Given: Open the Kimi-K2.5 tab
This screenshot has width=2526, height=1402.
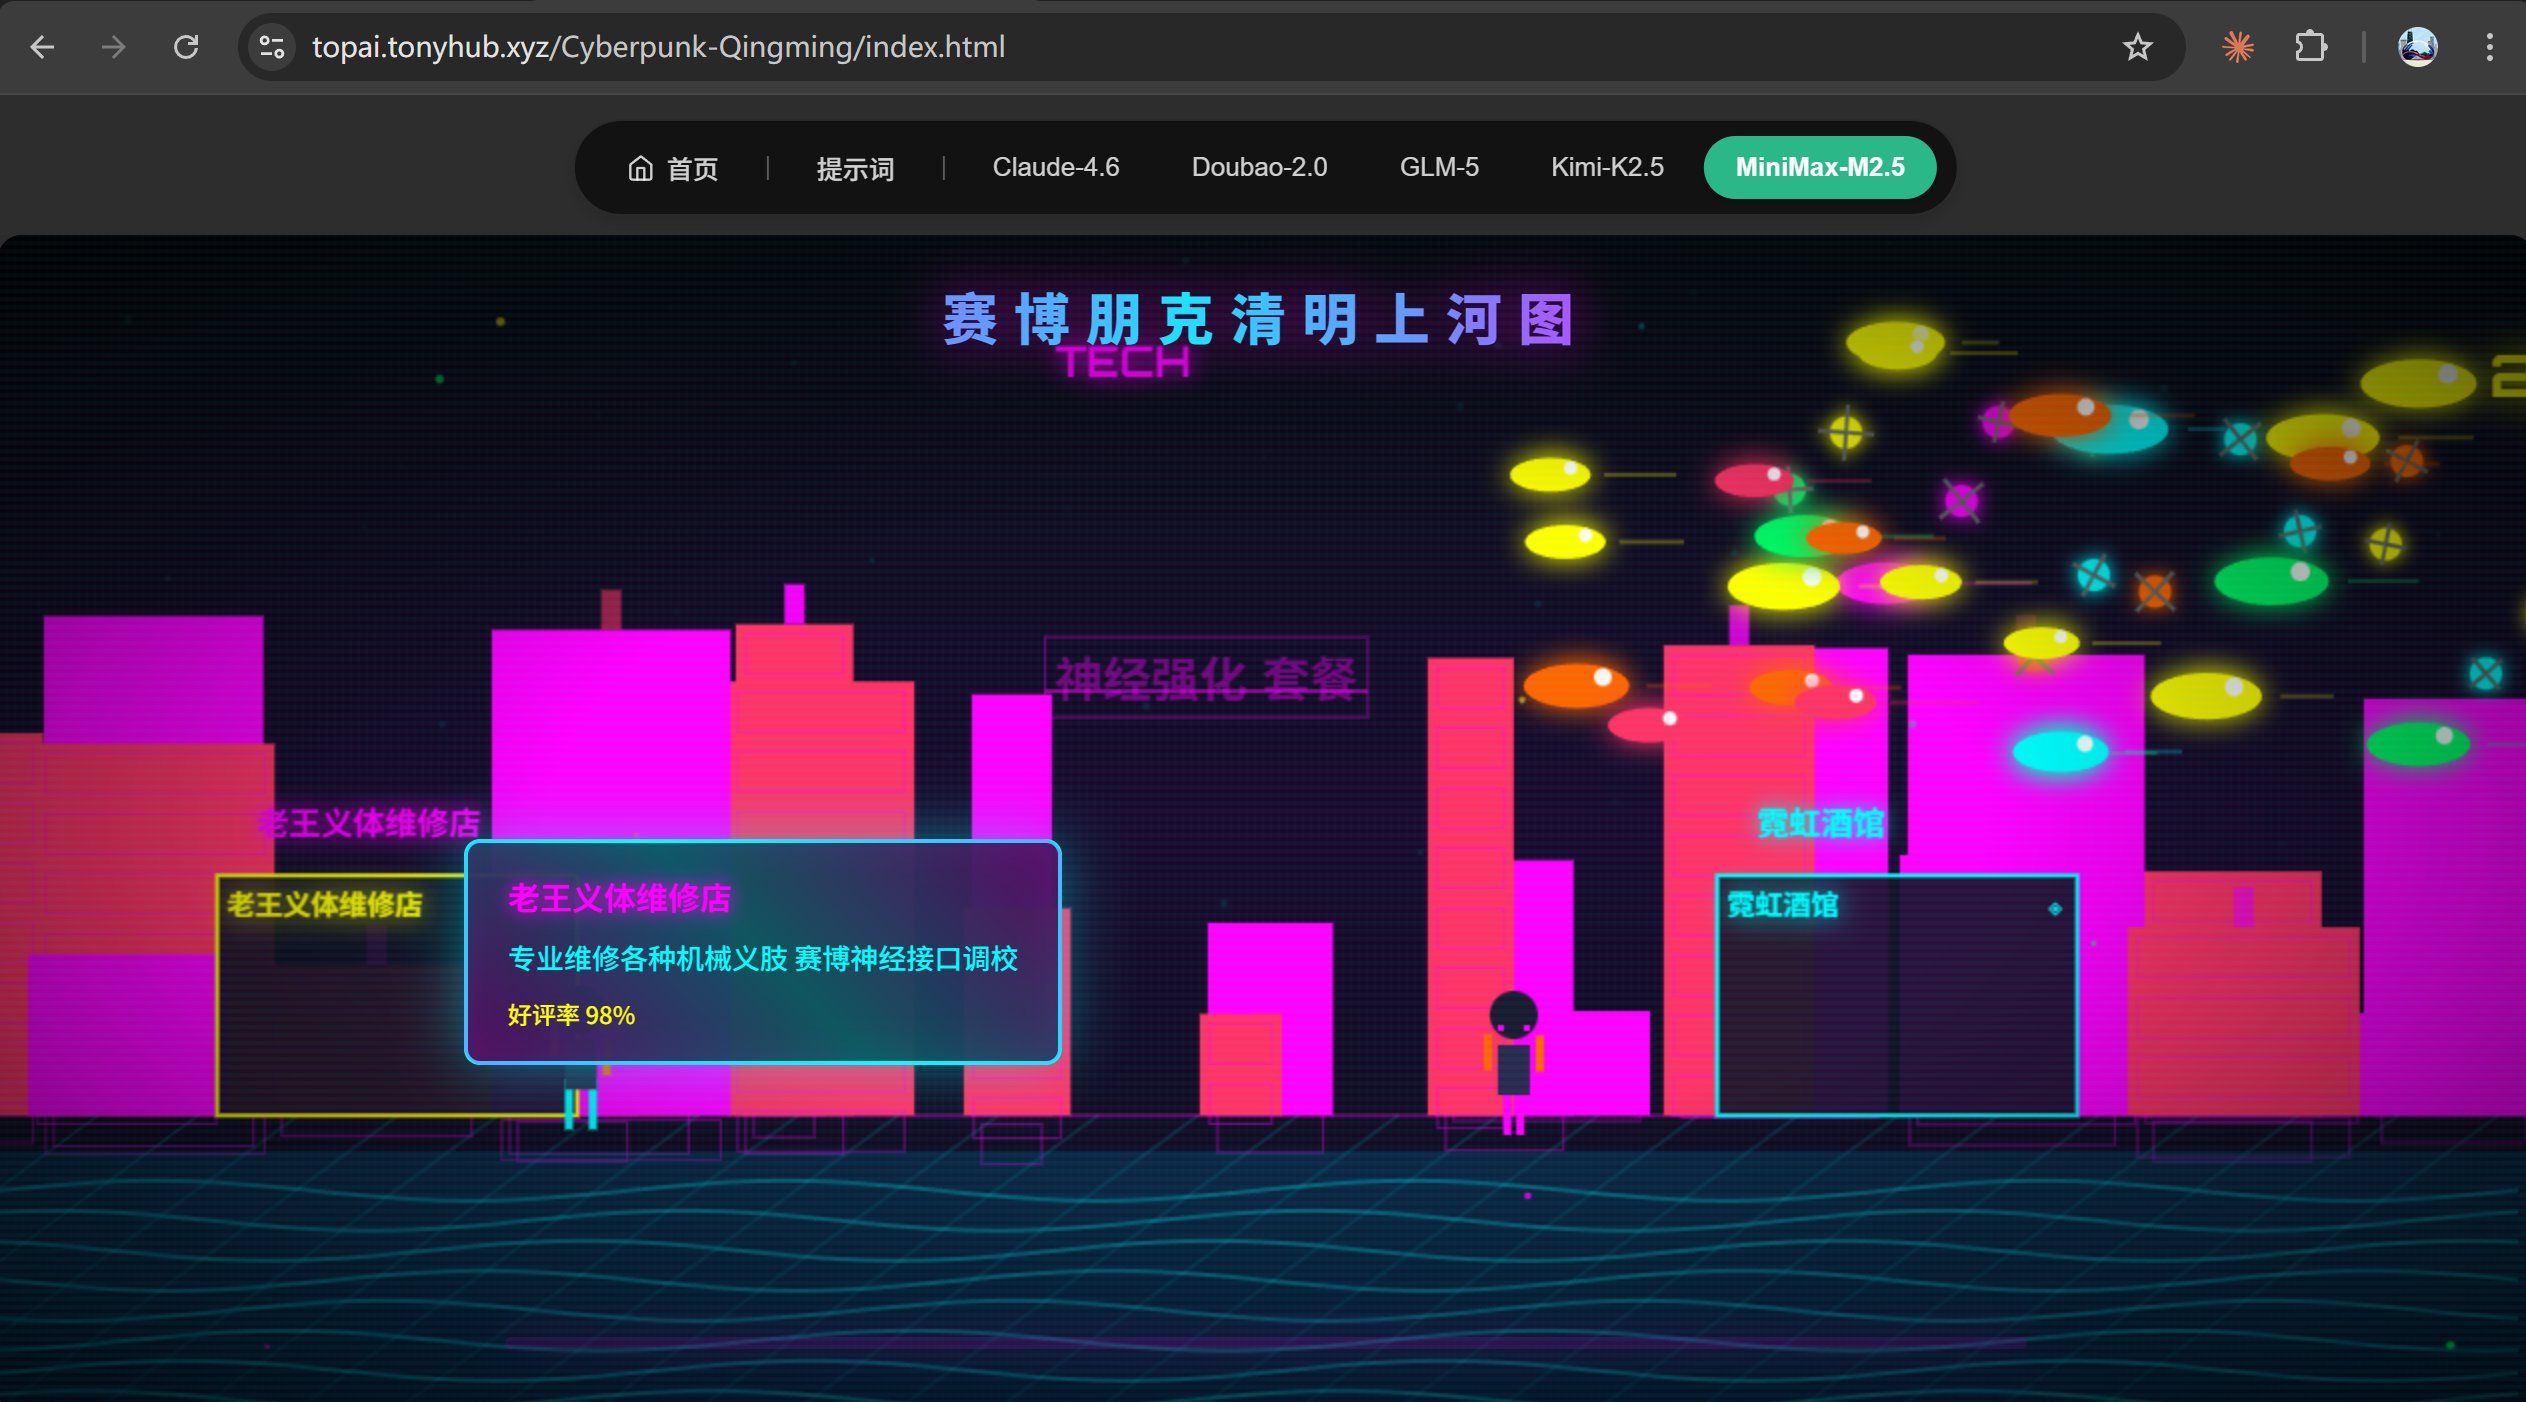Looking at the screenshot, I should (1606, 167).
